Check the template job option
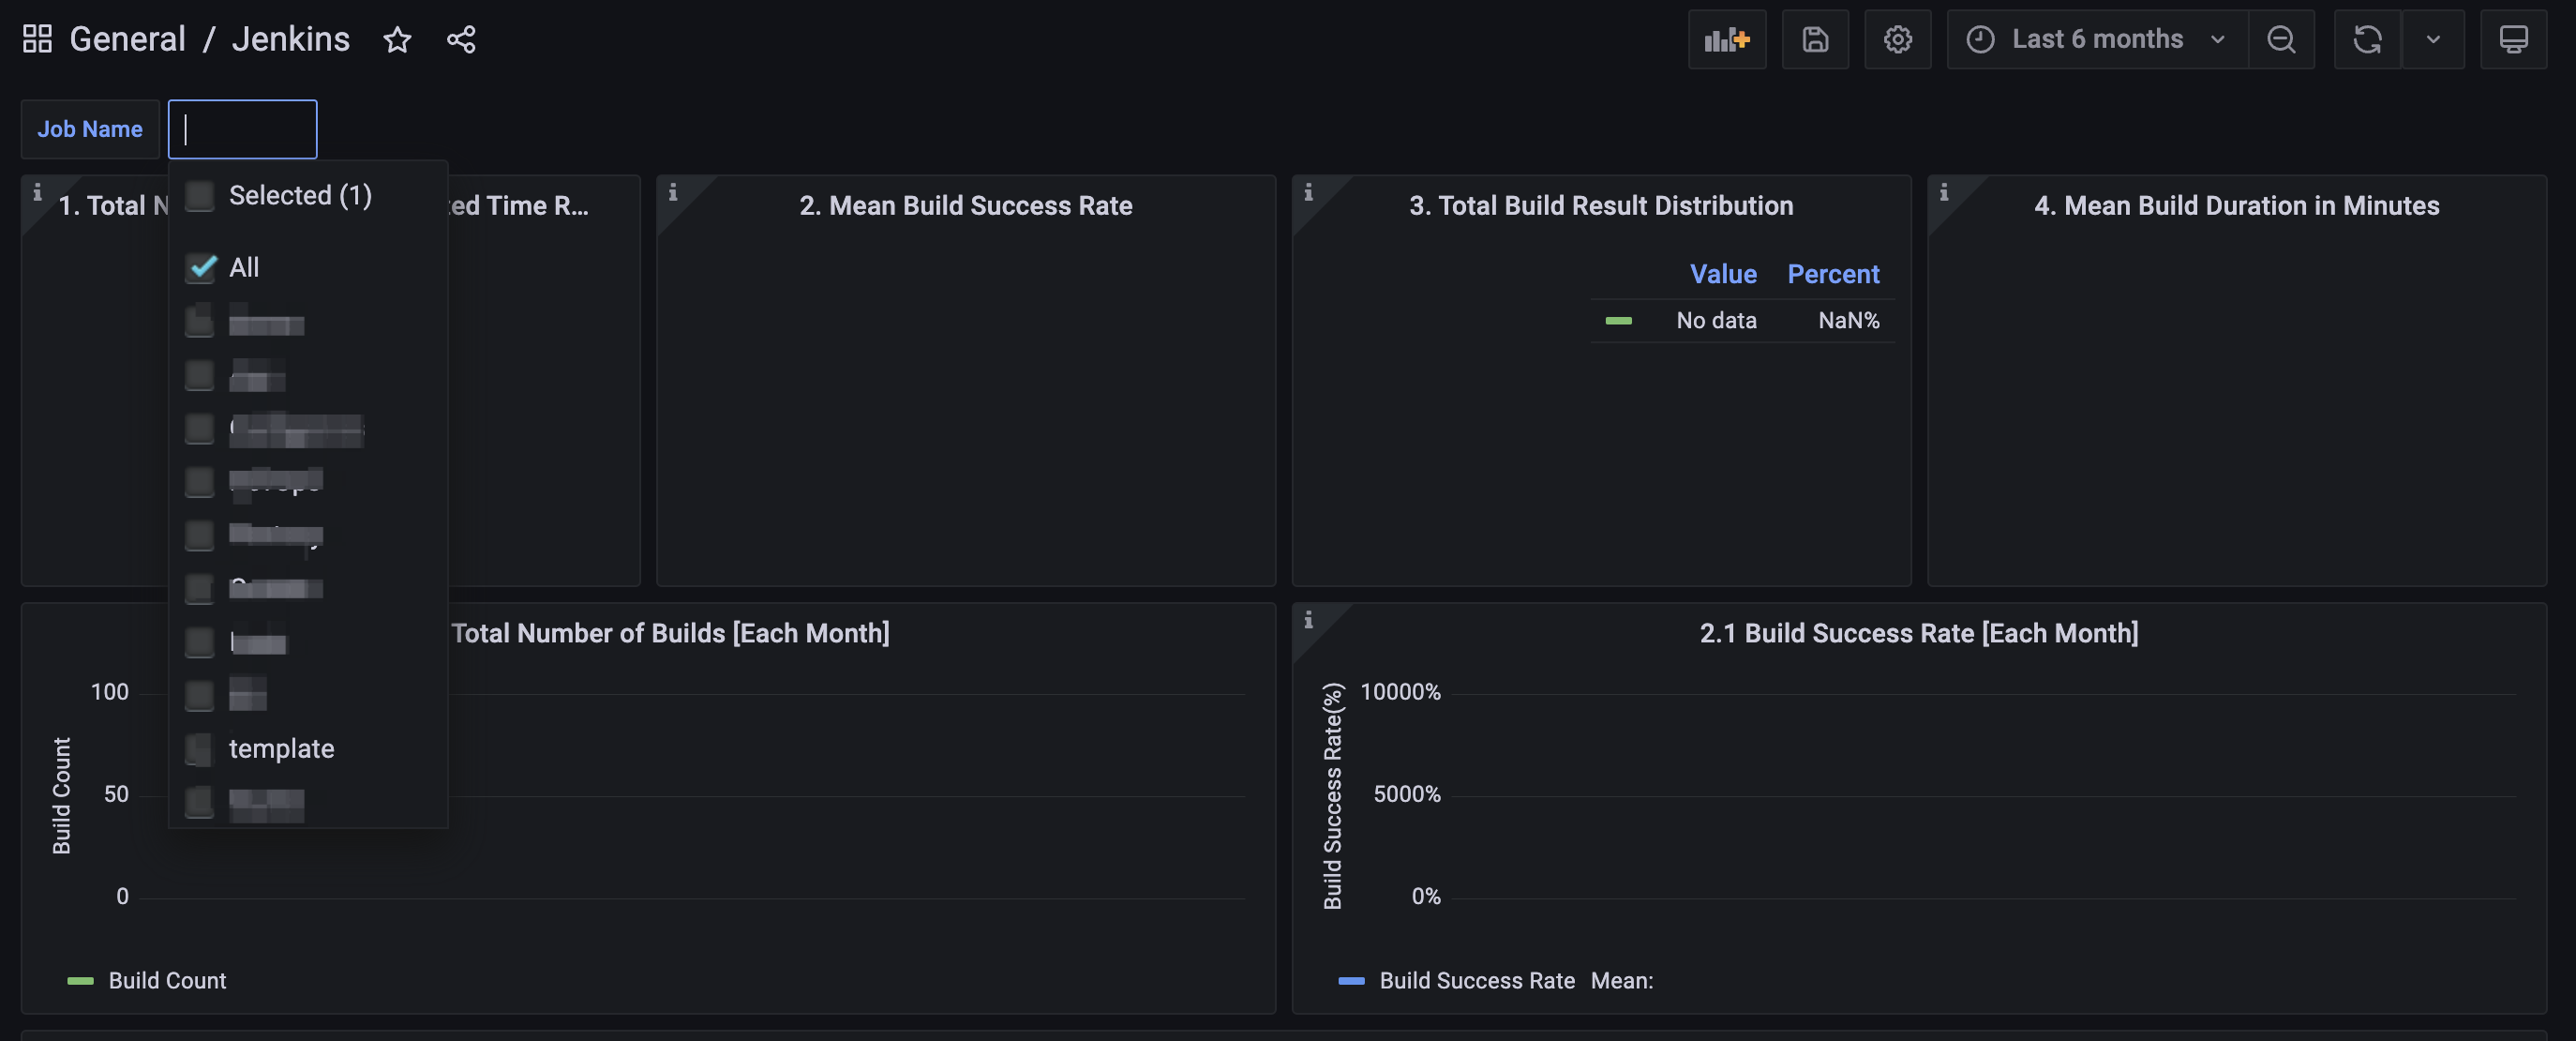Image resolution: width=2576 pixels, height=1041 pixels. [x=200, y=748]
